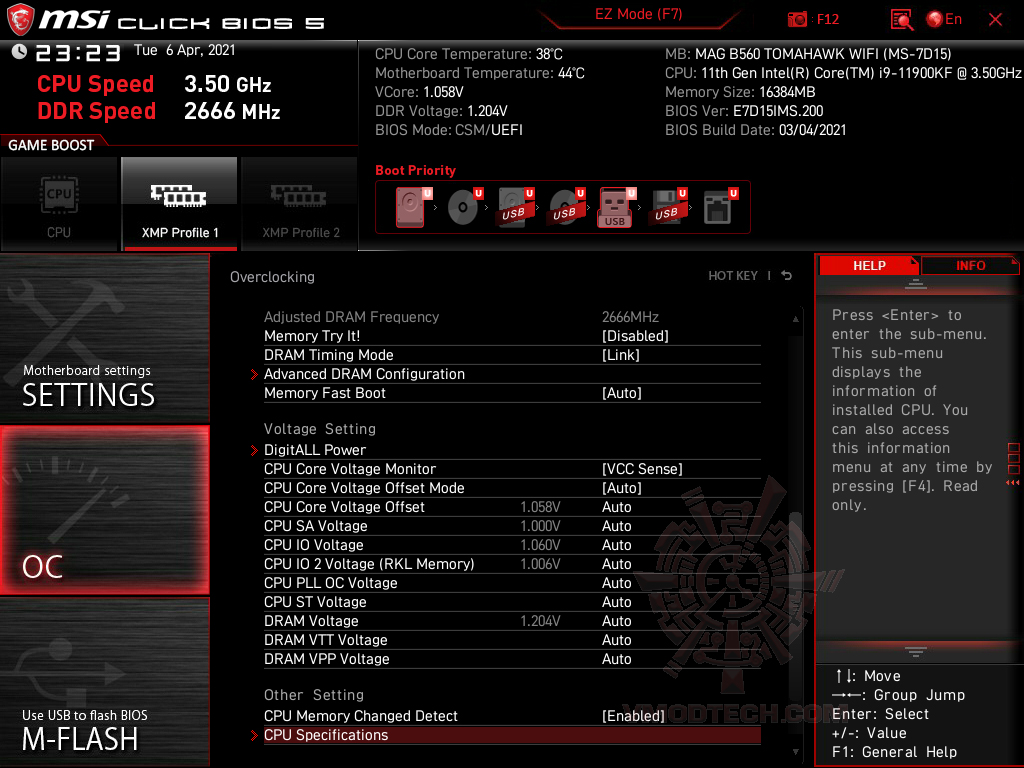Click the help panel bottom grip handle
Viewport: 1024px width, 768px height.
pos(916,651)
